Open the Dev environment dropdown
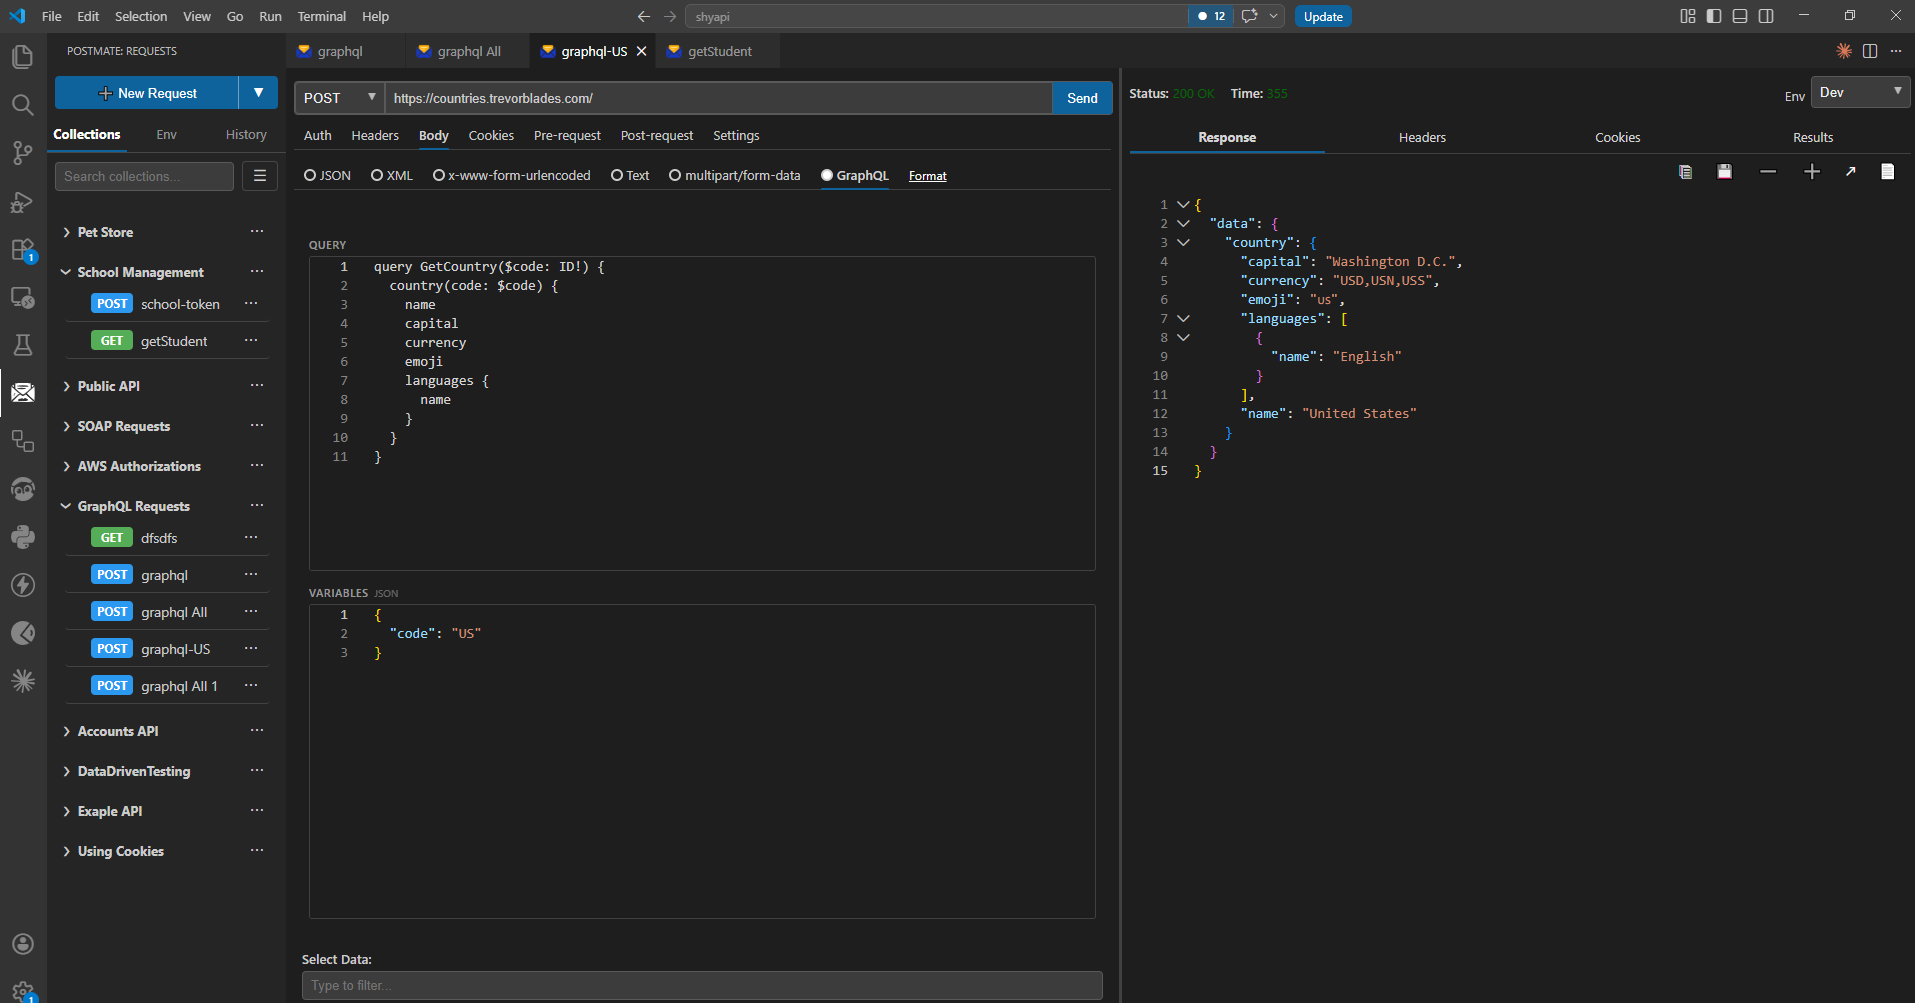Image resolution: width=1915 pixels, height=1003 pixels. pos(1860,92)
